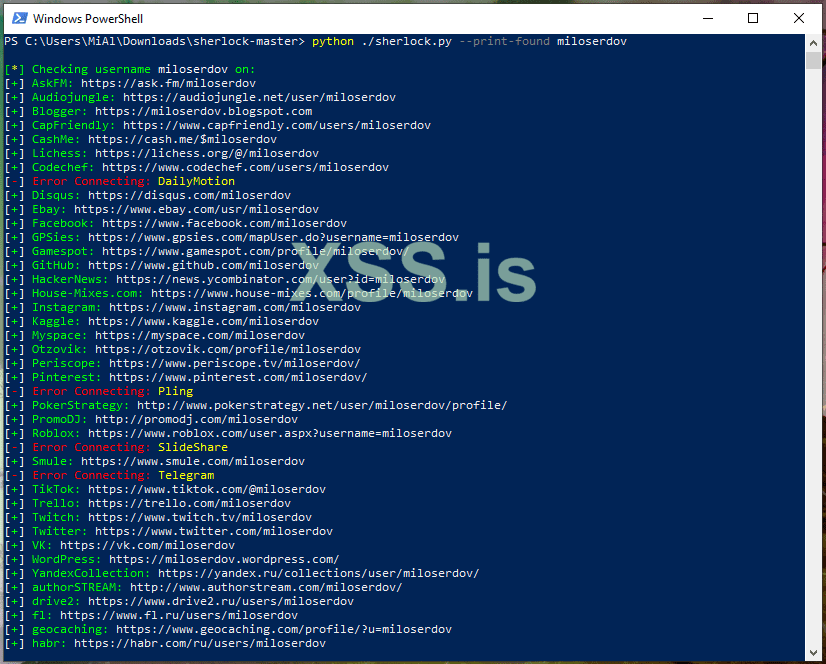Click the Otzovik profile URL

(228, 349)
